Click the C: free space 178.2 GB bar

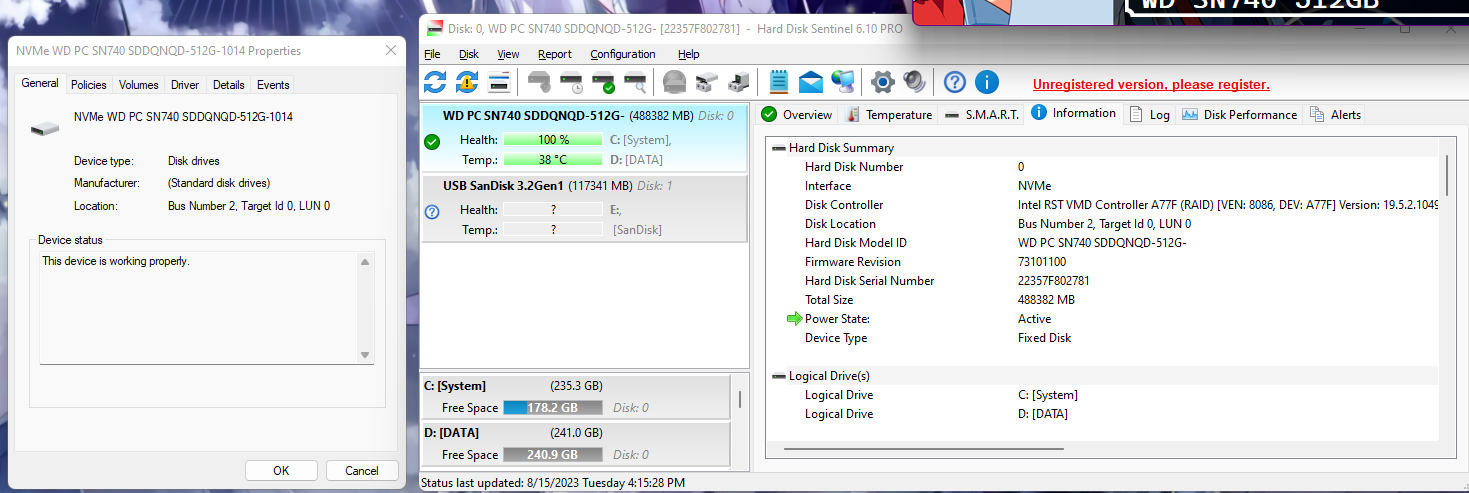pos(553,408)
